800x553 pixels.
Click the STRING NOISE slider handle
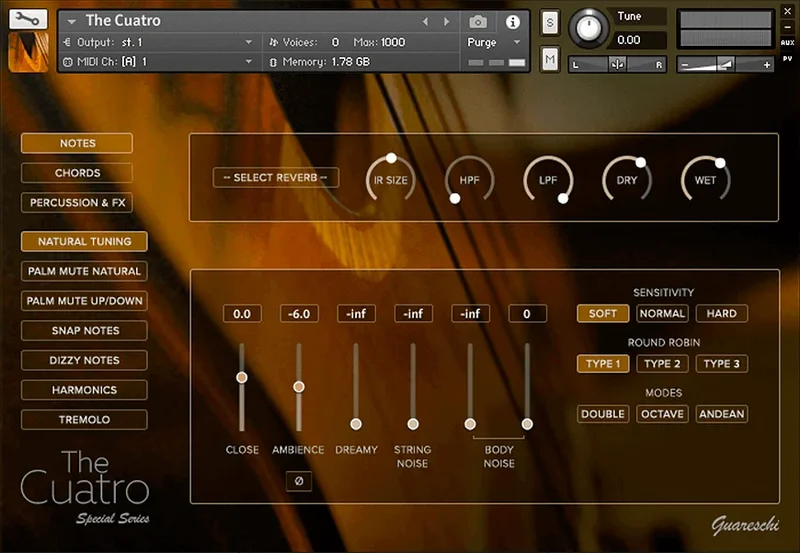pos(413,424)
